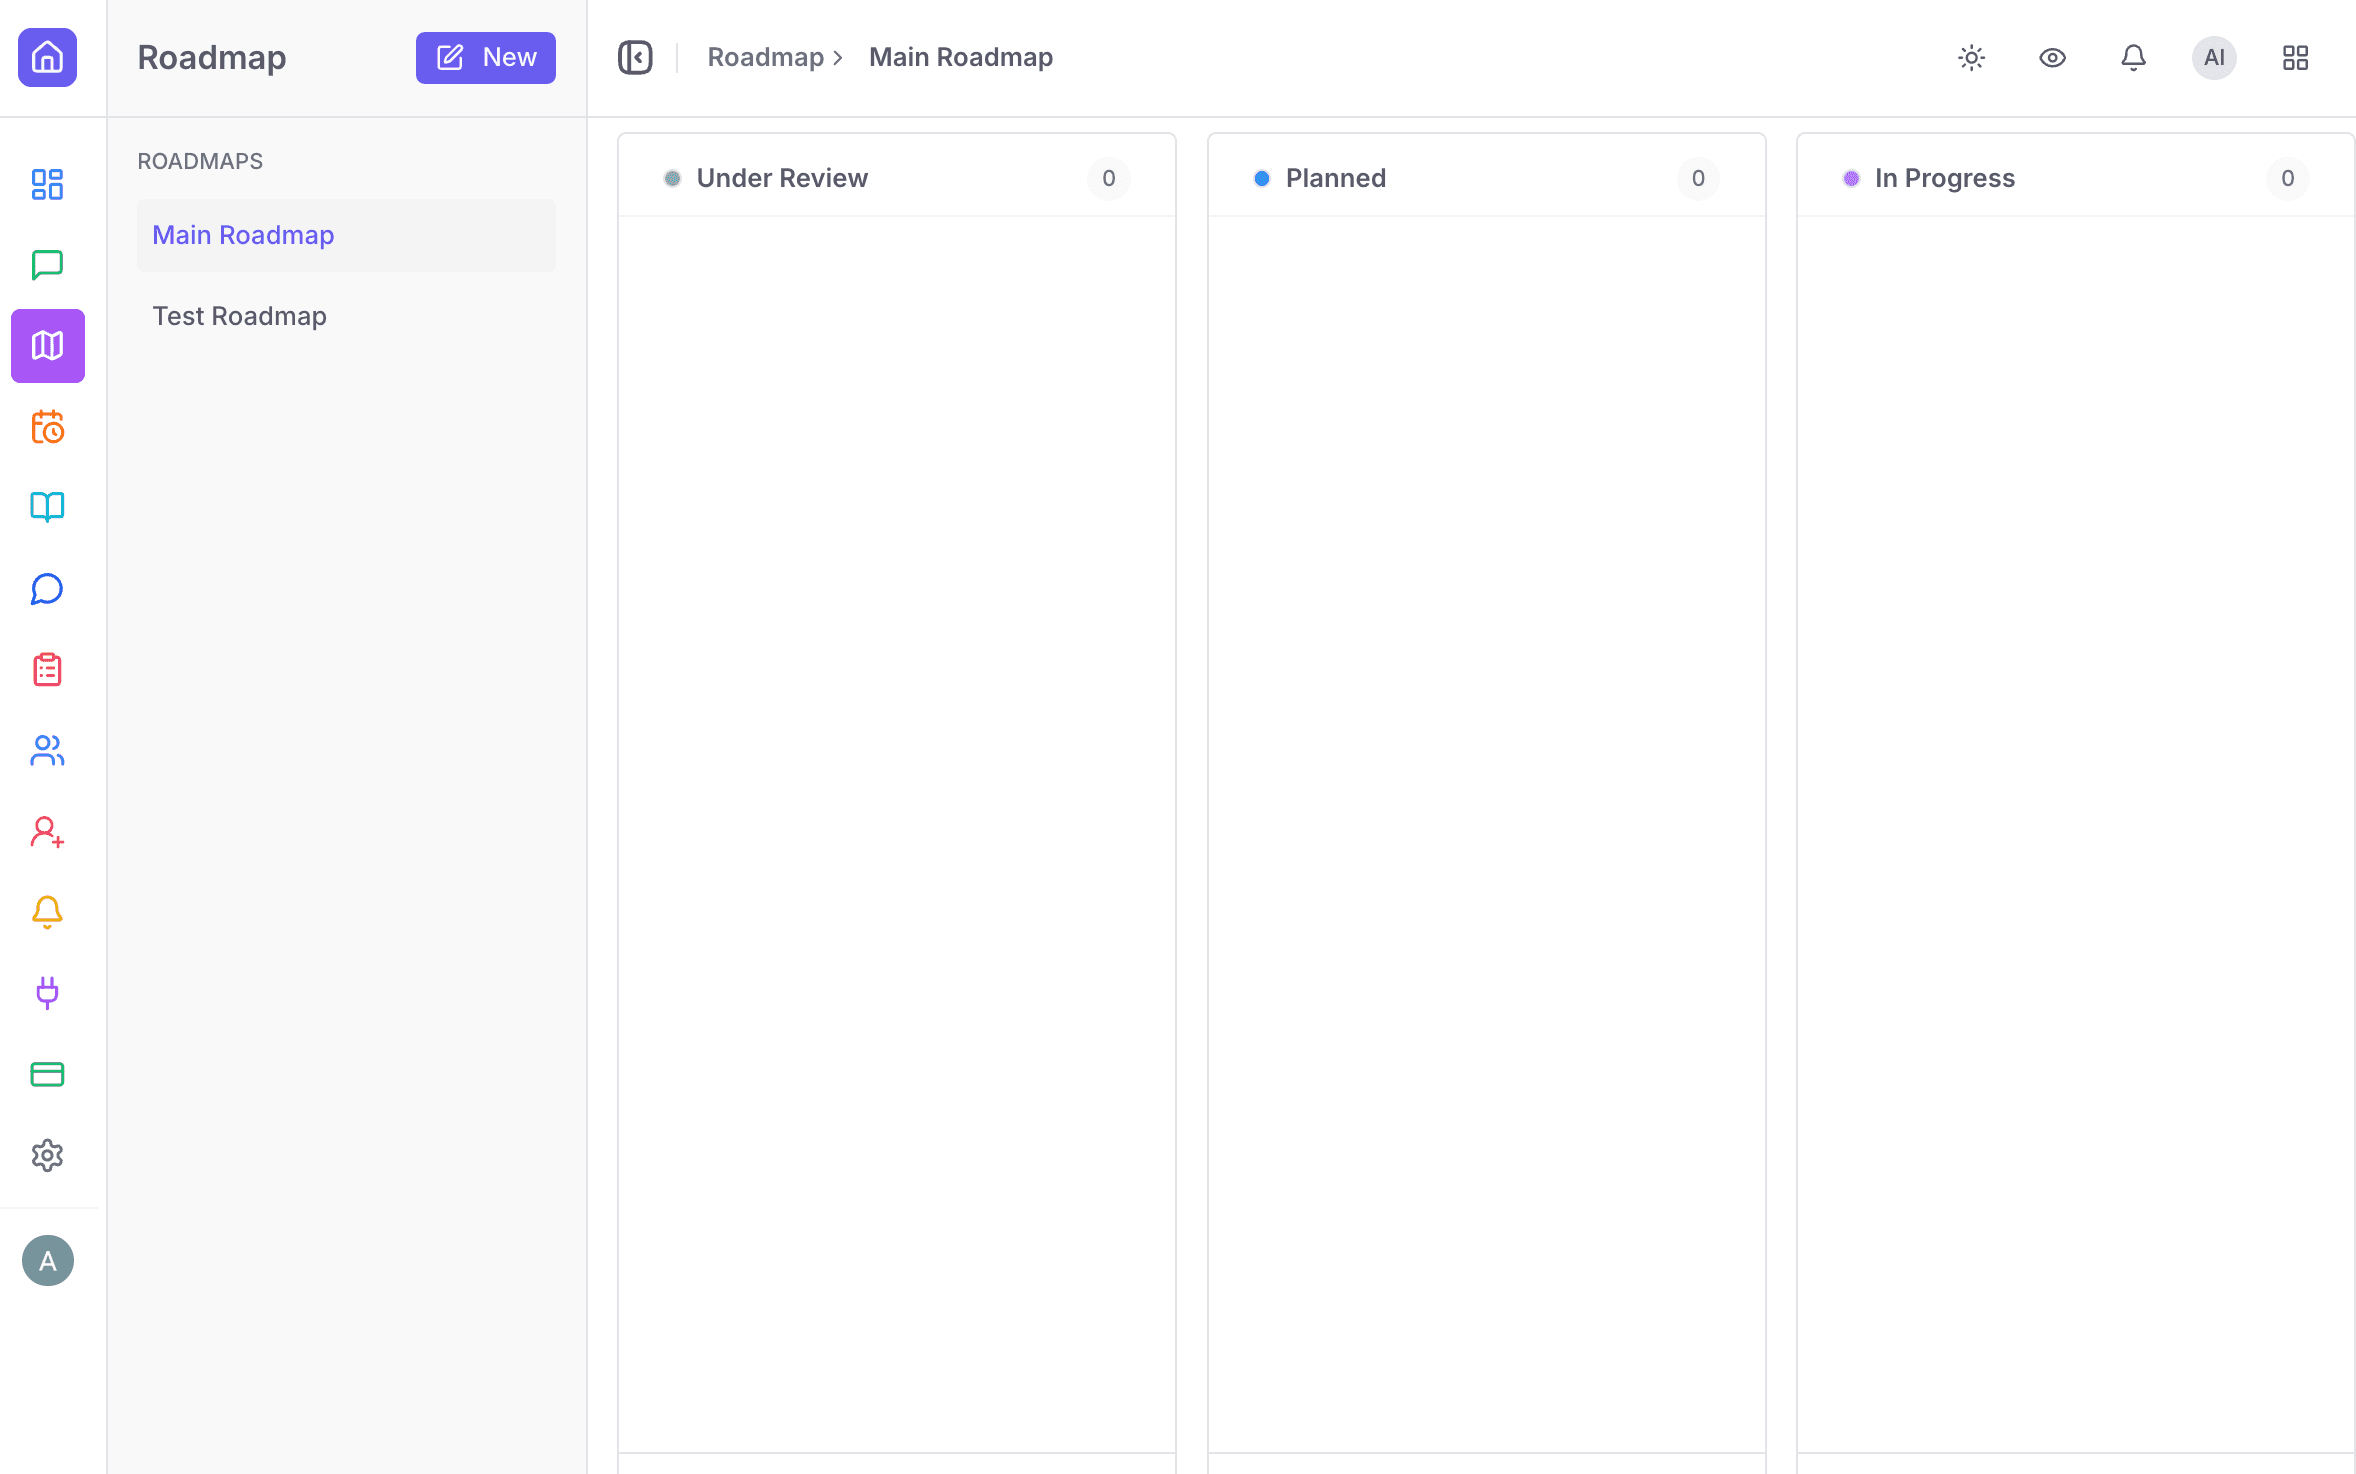Image resolution: width=2356 pixels, height=1474 pixels.
Task: Select Main Roadmap in roadmaps list
Action: [x=346, y=235]
